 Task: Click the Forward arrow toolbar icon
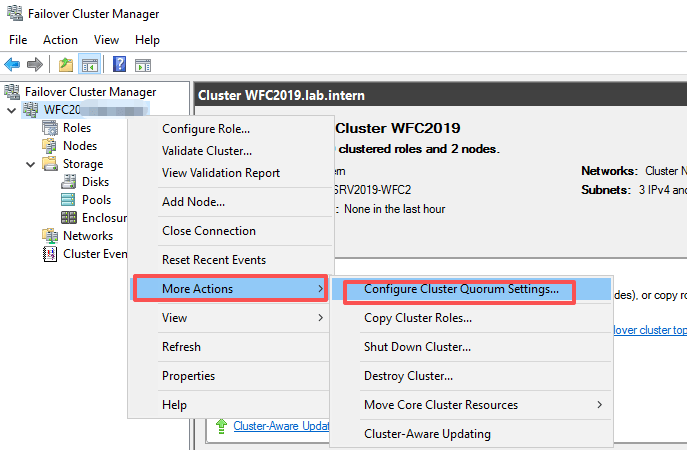[x=35, y=65]
